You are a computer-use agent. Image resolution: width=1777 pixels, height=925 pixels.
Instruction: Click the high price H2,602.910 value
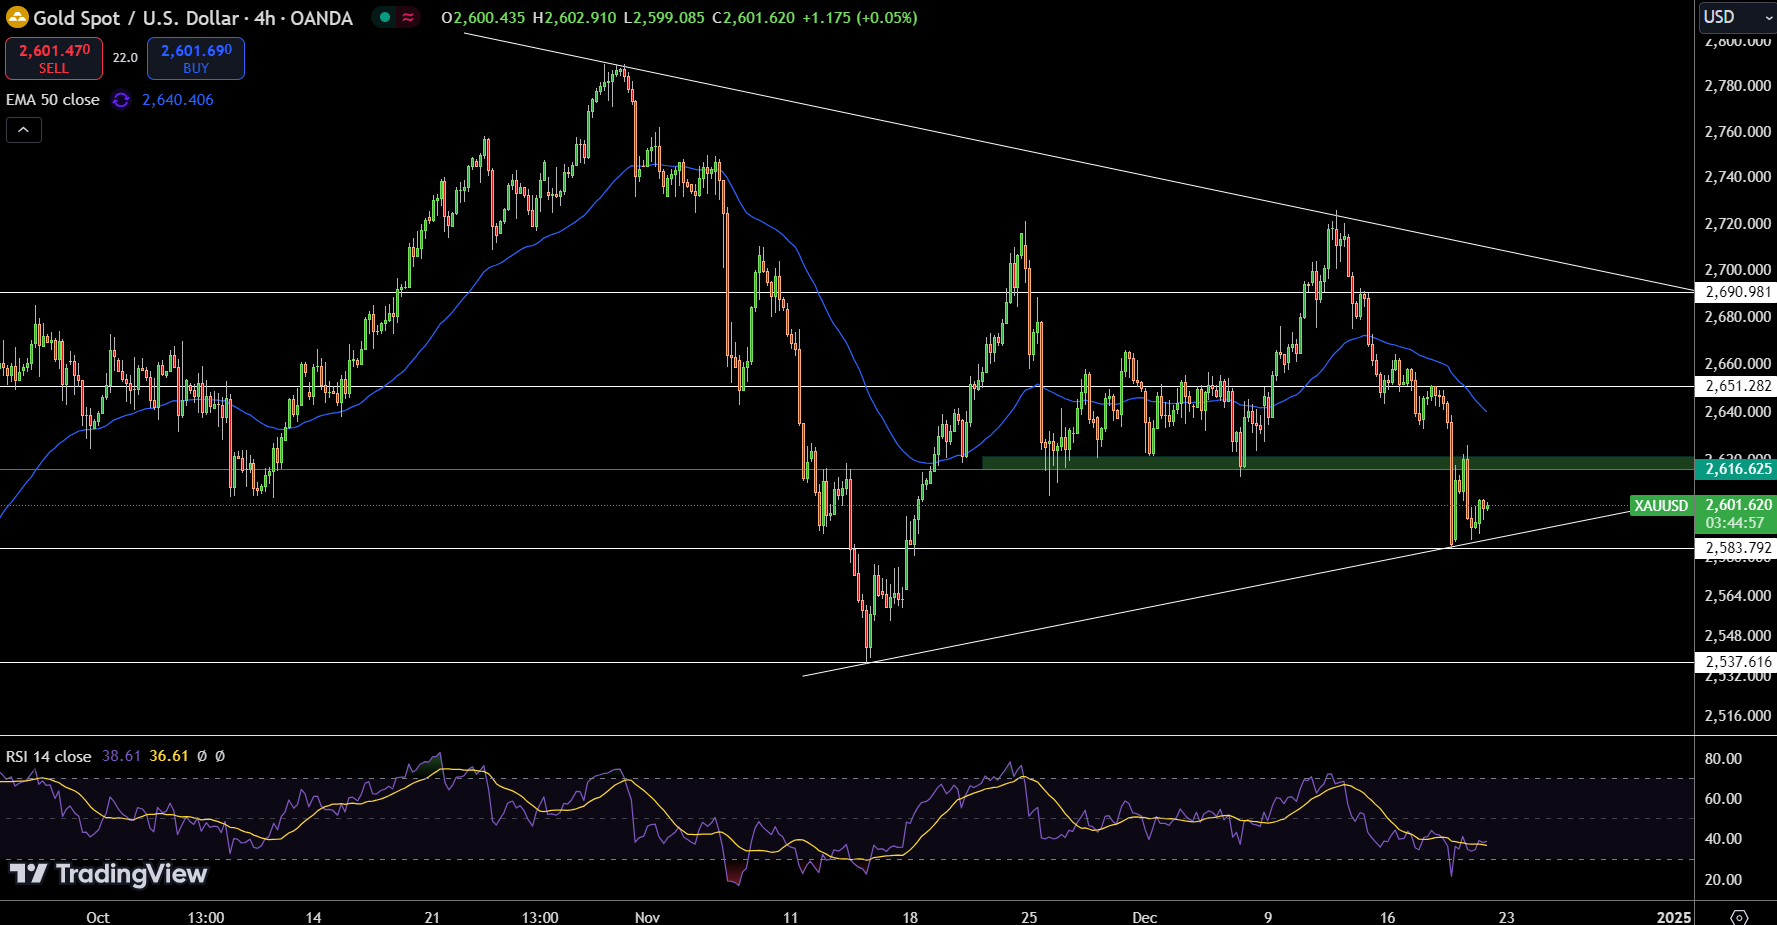(574, 18)
